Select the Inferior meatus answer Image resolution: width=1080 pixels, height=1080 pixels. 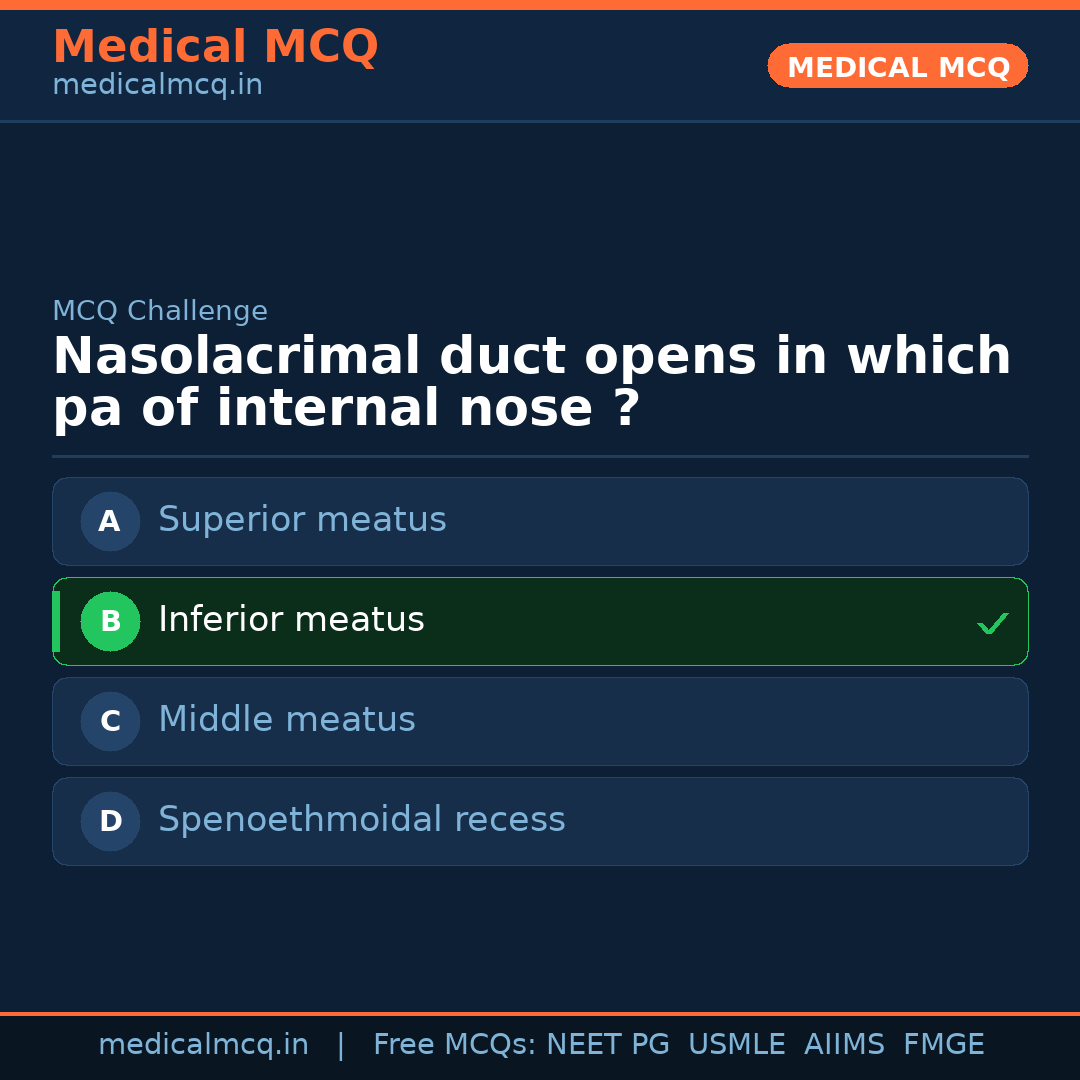[x=291, y=620]
